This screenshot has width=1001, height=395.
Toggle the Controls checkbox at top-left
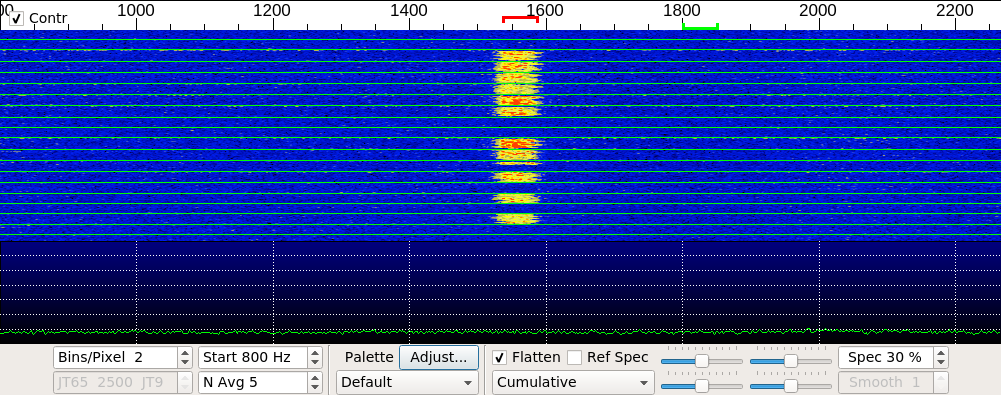[x=17, y=19]
